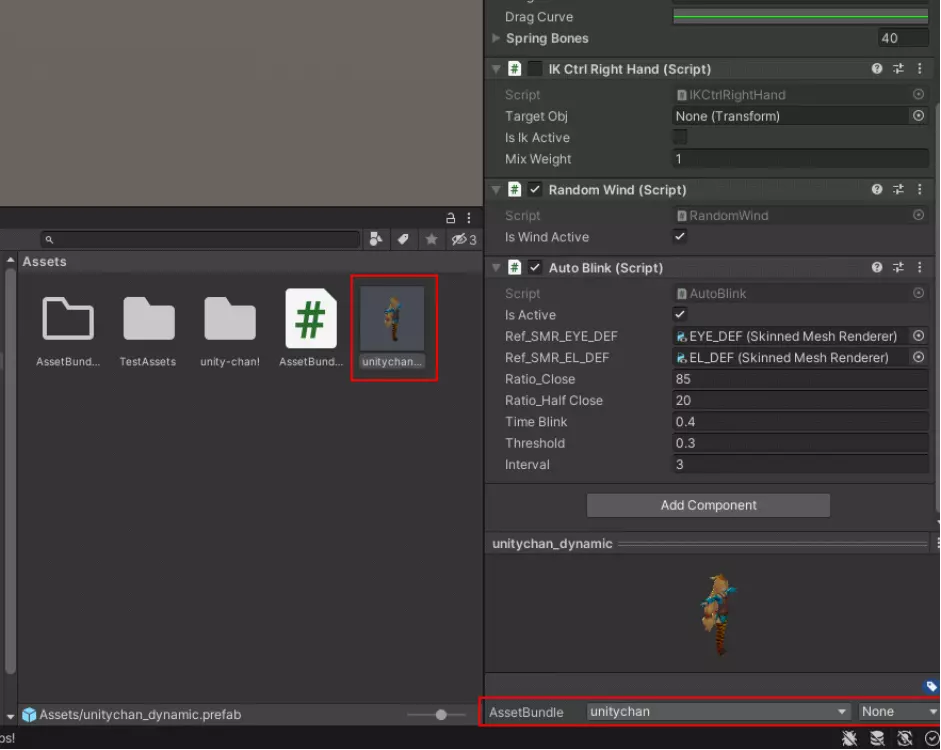Screen dimensions: 941x750
Task: Uncheck Is Wind Active checkbox
Action: click(680, 237)
